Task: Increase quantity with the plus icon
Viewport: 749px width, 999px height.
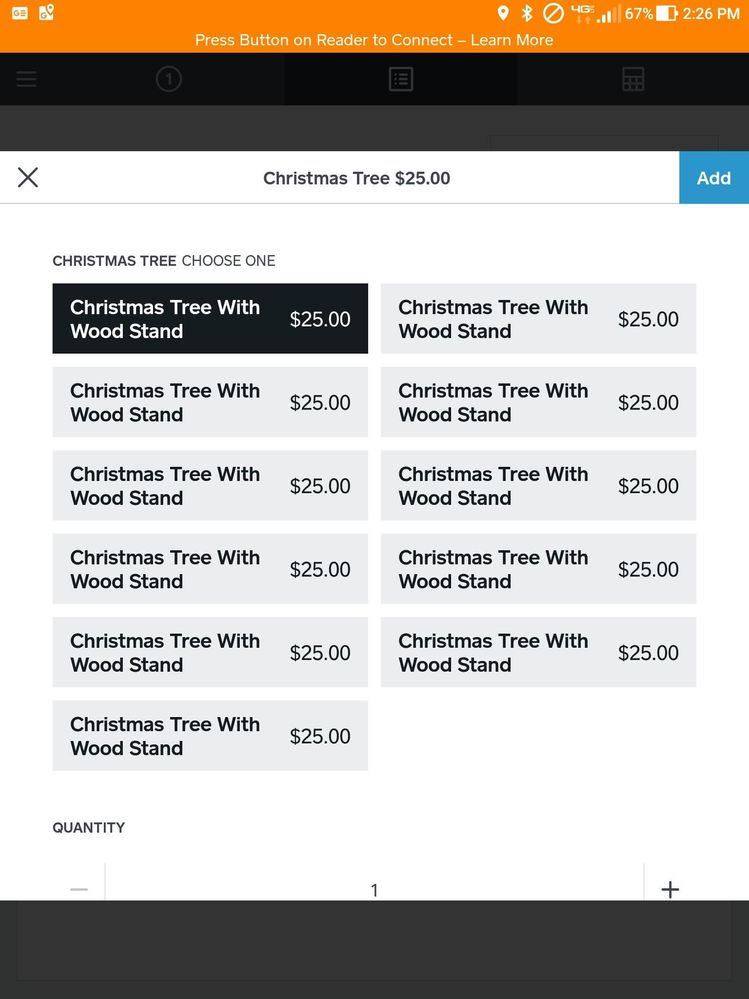Action: coord(670,889)
